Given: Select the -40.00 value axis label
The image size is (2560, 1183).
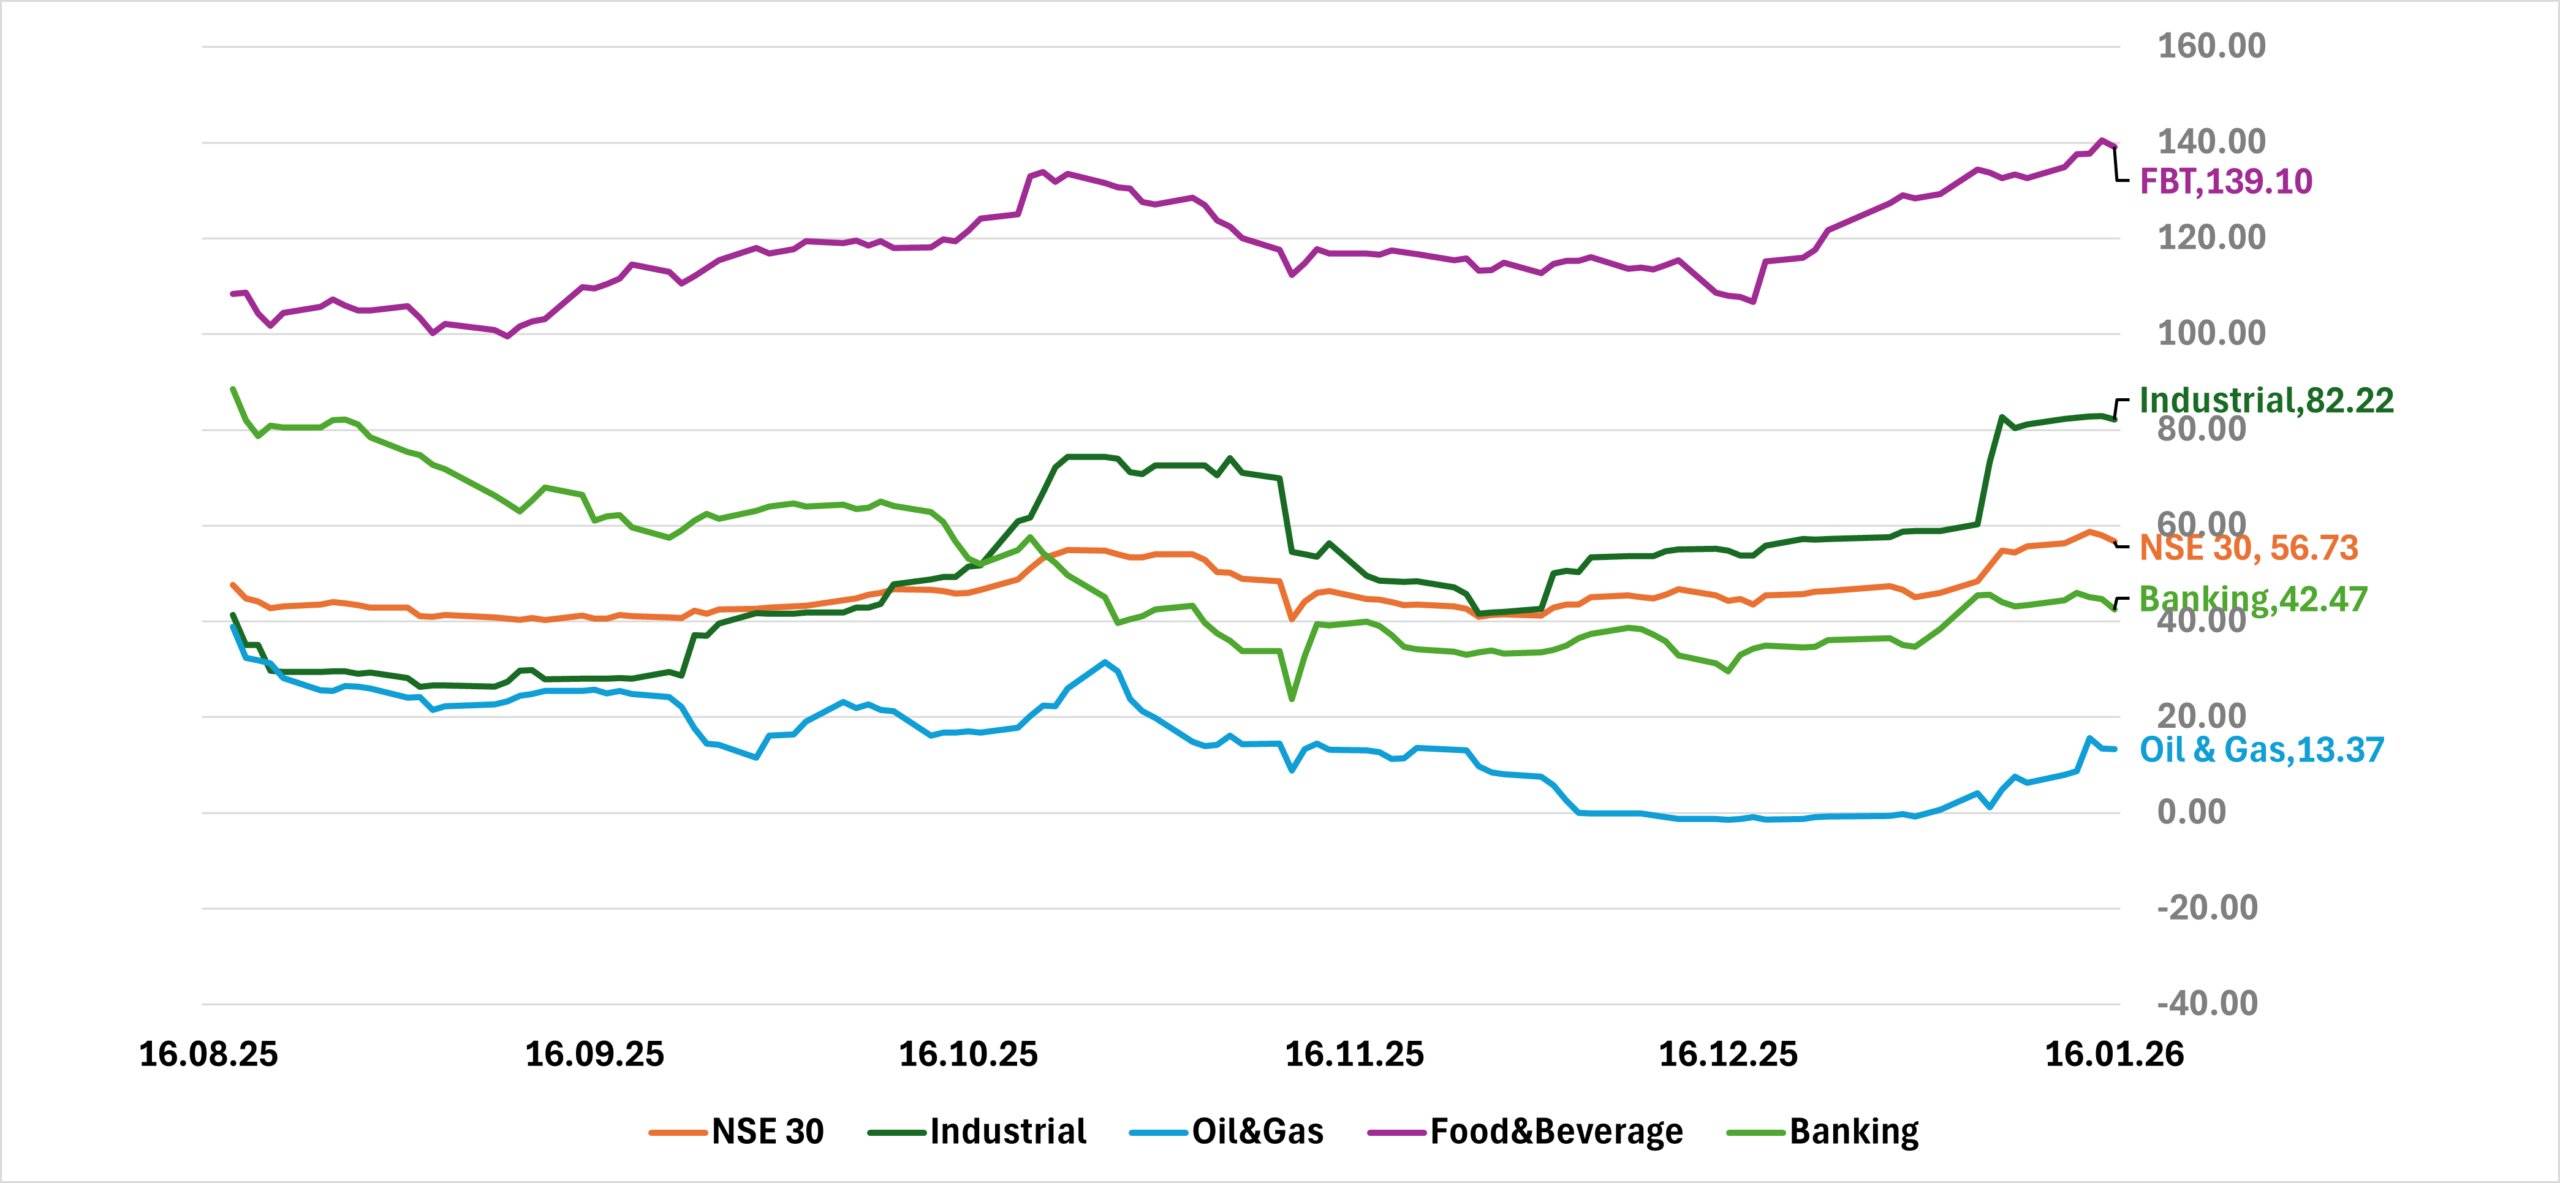Looking at the screenshot, I should pos(2207,1003).
